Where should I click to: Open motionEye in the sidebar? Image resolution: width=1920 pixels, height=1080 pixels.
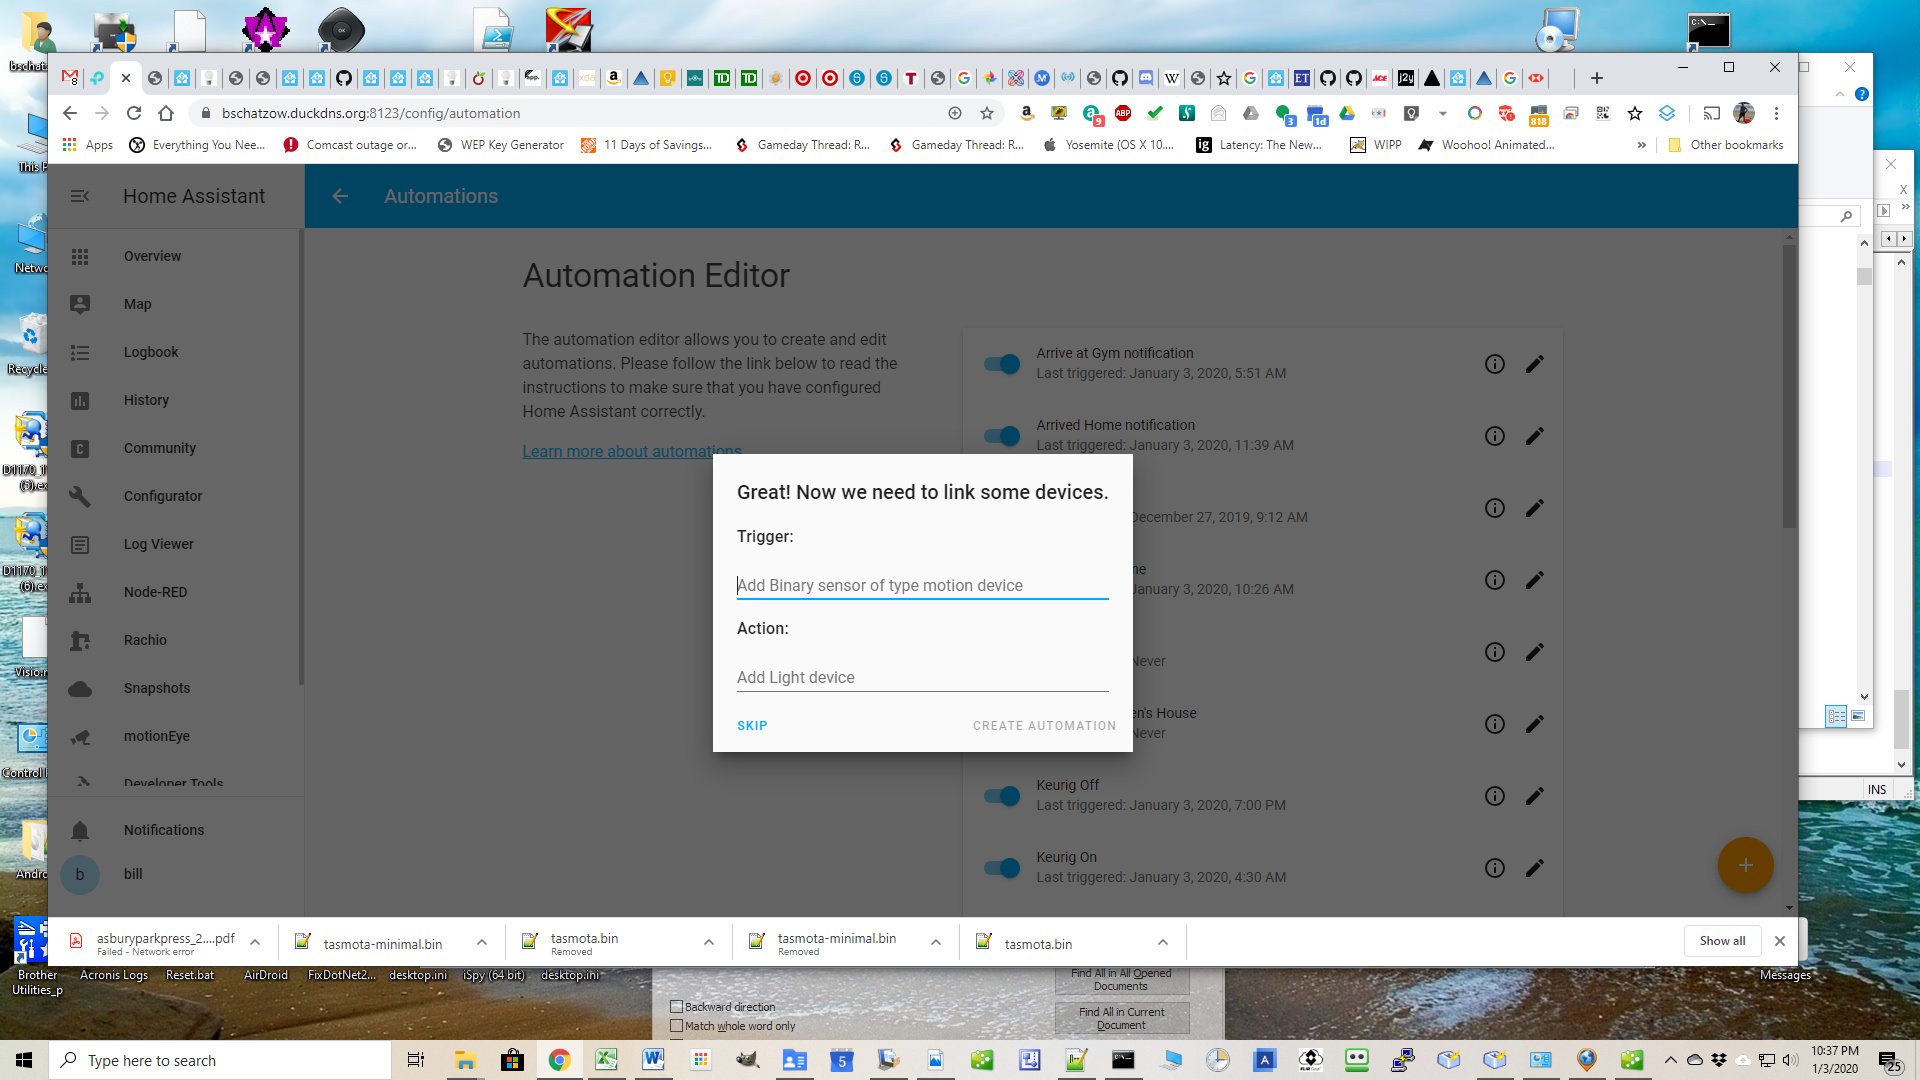[x=176, y=736]
